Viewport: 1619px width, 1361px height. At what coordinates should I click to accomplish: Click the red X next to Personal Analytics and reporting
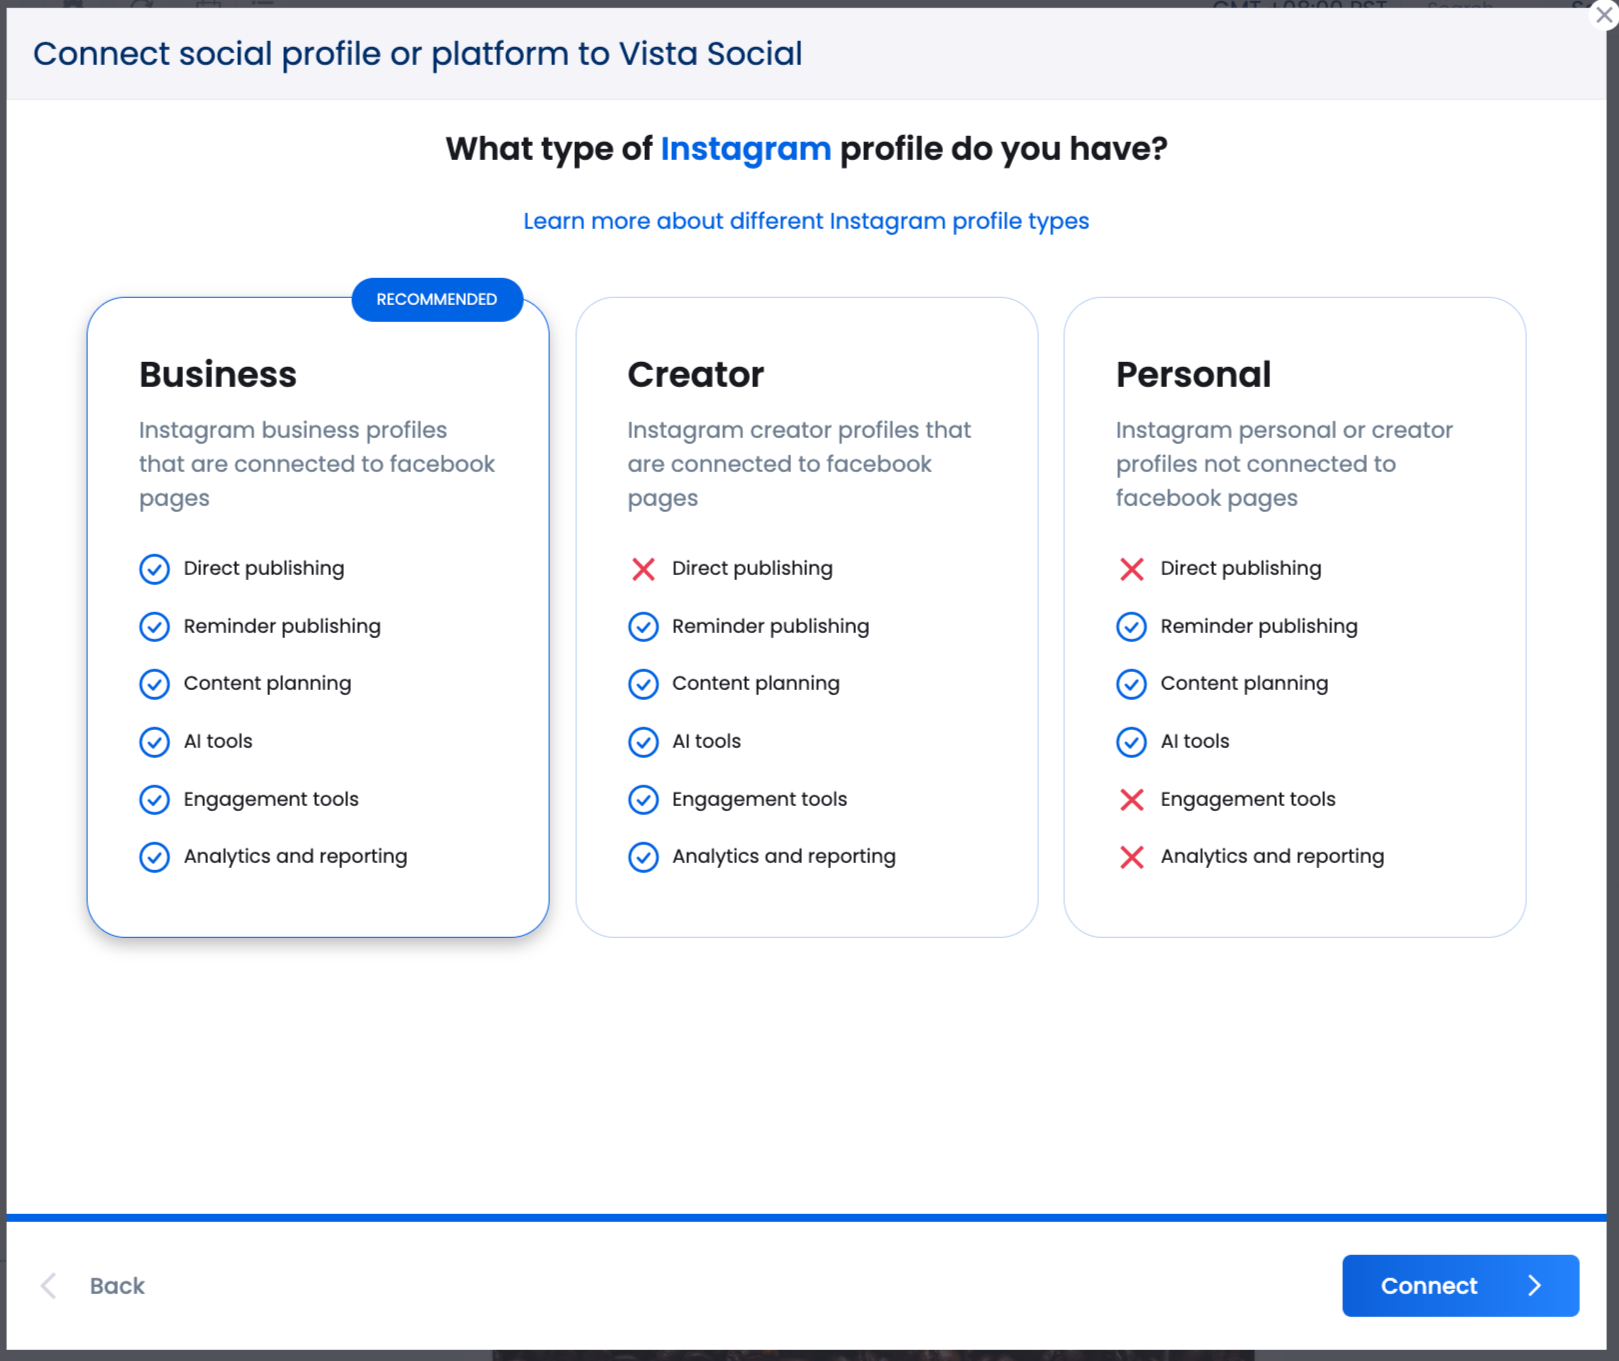(x=1132, y=857)
